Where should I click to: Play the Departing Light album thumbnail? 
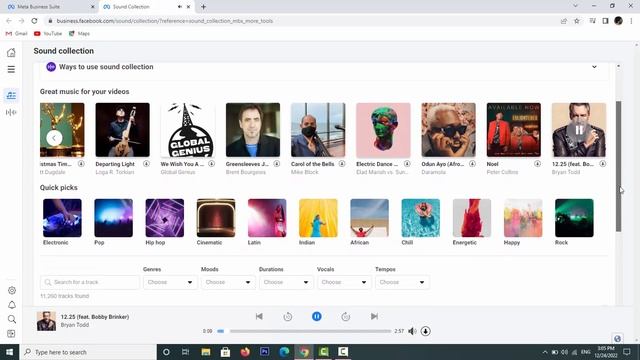122,130
